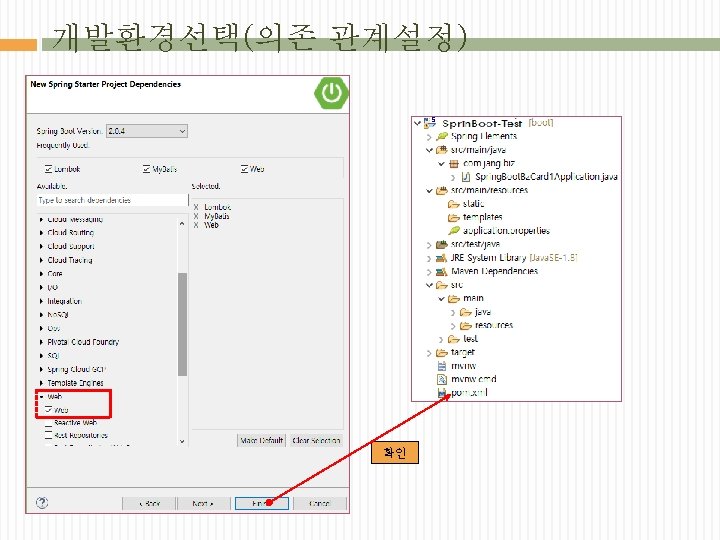Click the dependency search input field
Viewport: 720px width, 540px height.
(x=112, y=200)
